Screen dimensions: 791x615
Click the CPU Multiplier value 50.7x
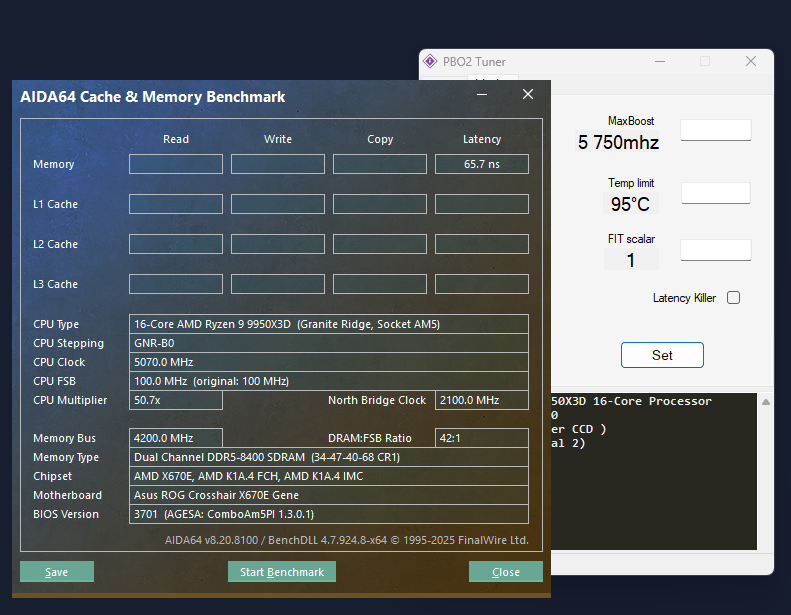[176, 400]
